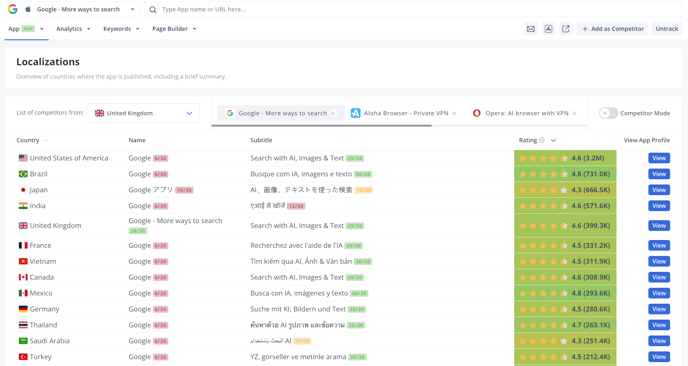The height and width of the screenshot is (366, 688).
Task: Click the Google competitor tab icon
Action: point(229,113)
